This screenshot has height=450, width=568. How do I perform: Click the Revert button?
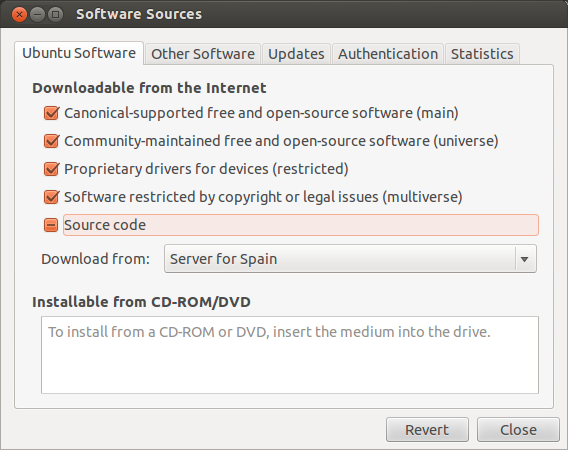click(x=427, y=430)
